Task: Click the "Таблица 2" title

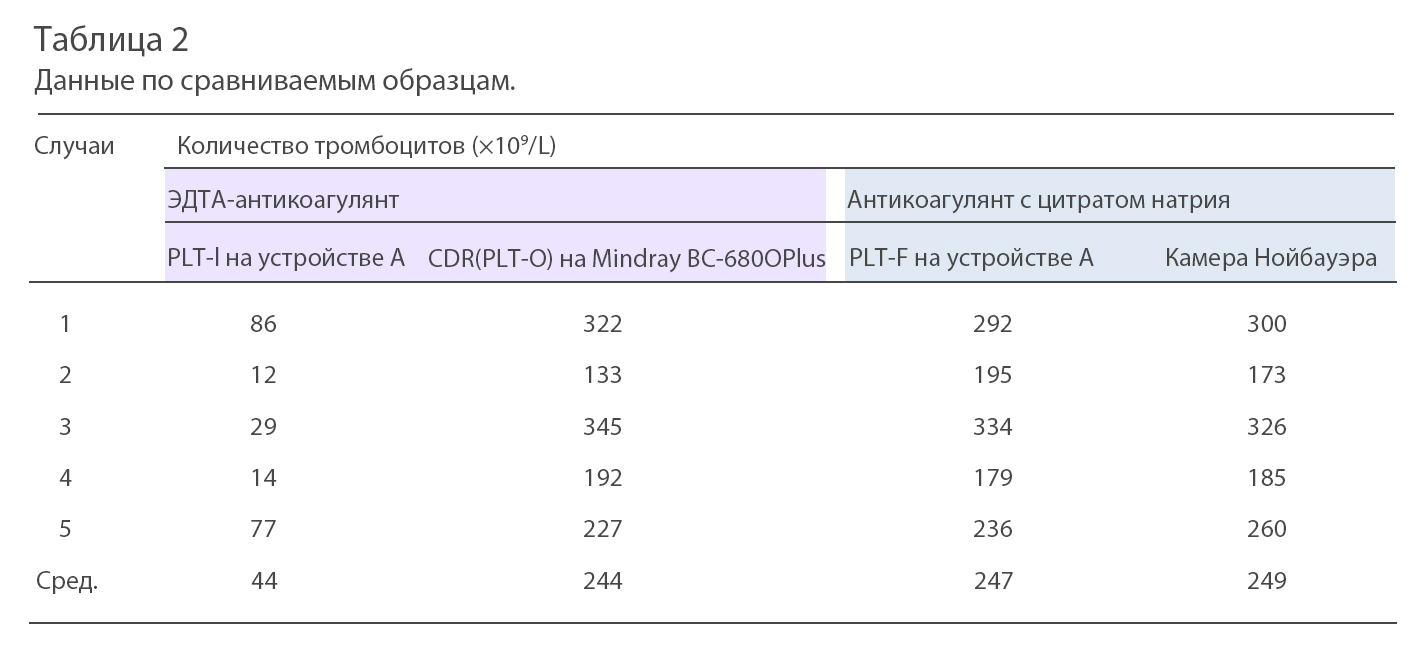Action: click(x=111, y=40)
